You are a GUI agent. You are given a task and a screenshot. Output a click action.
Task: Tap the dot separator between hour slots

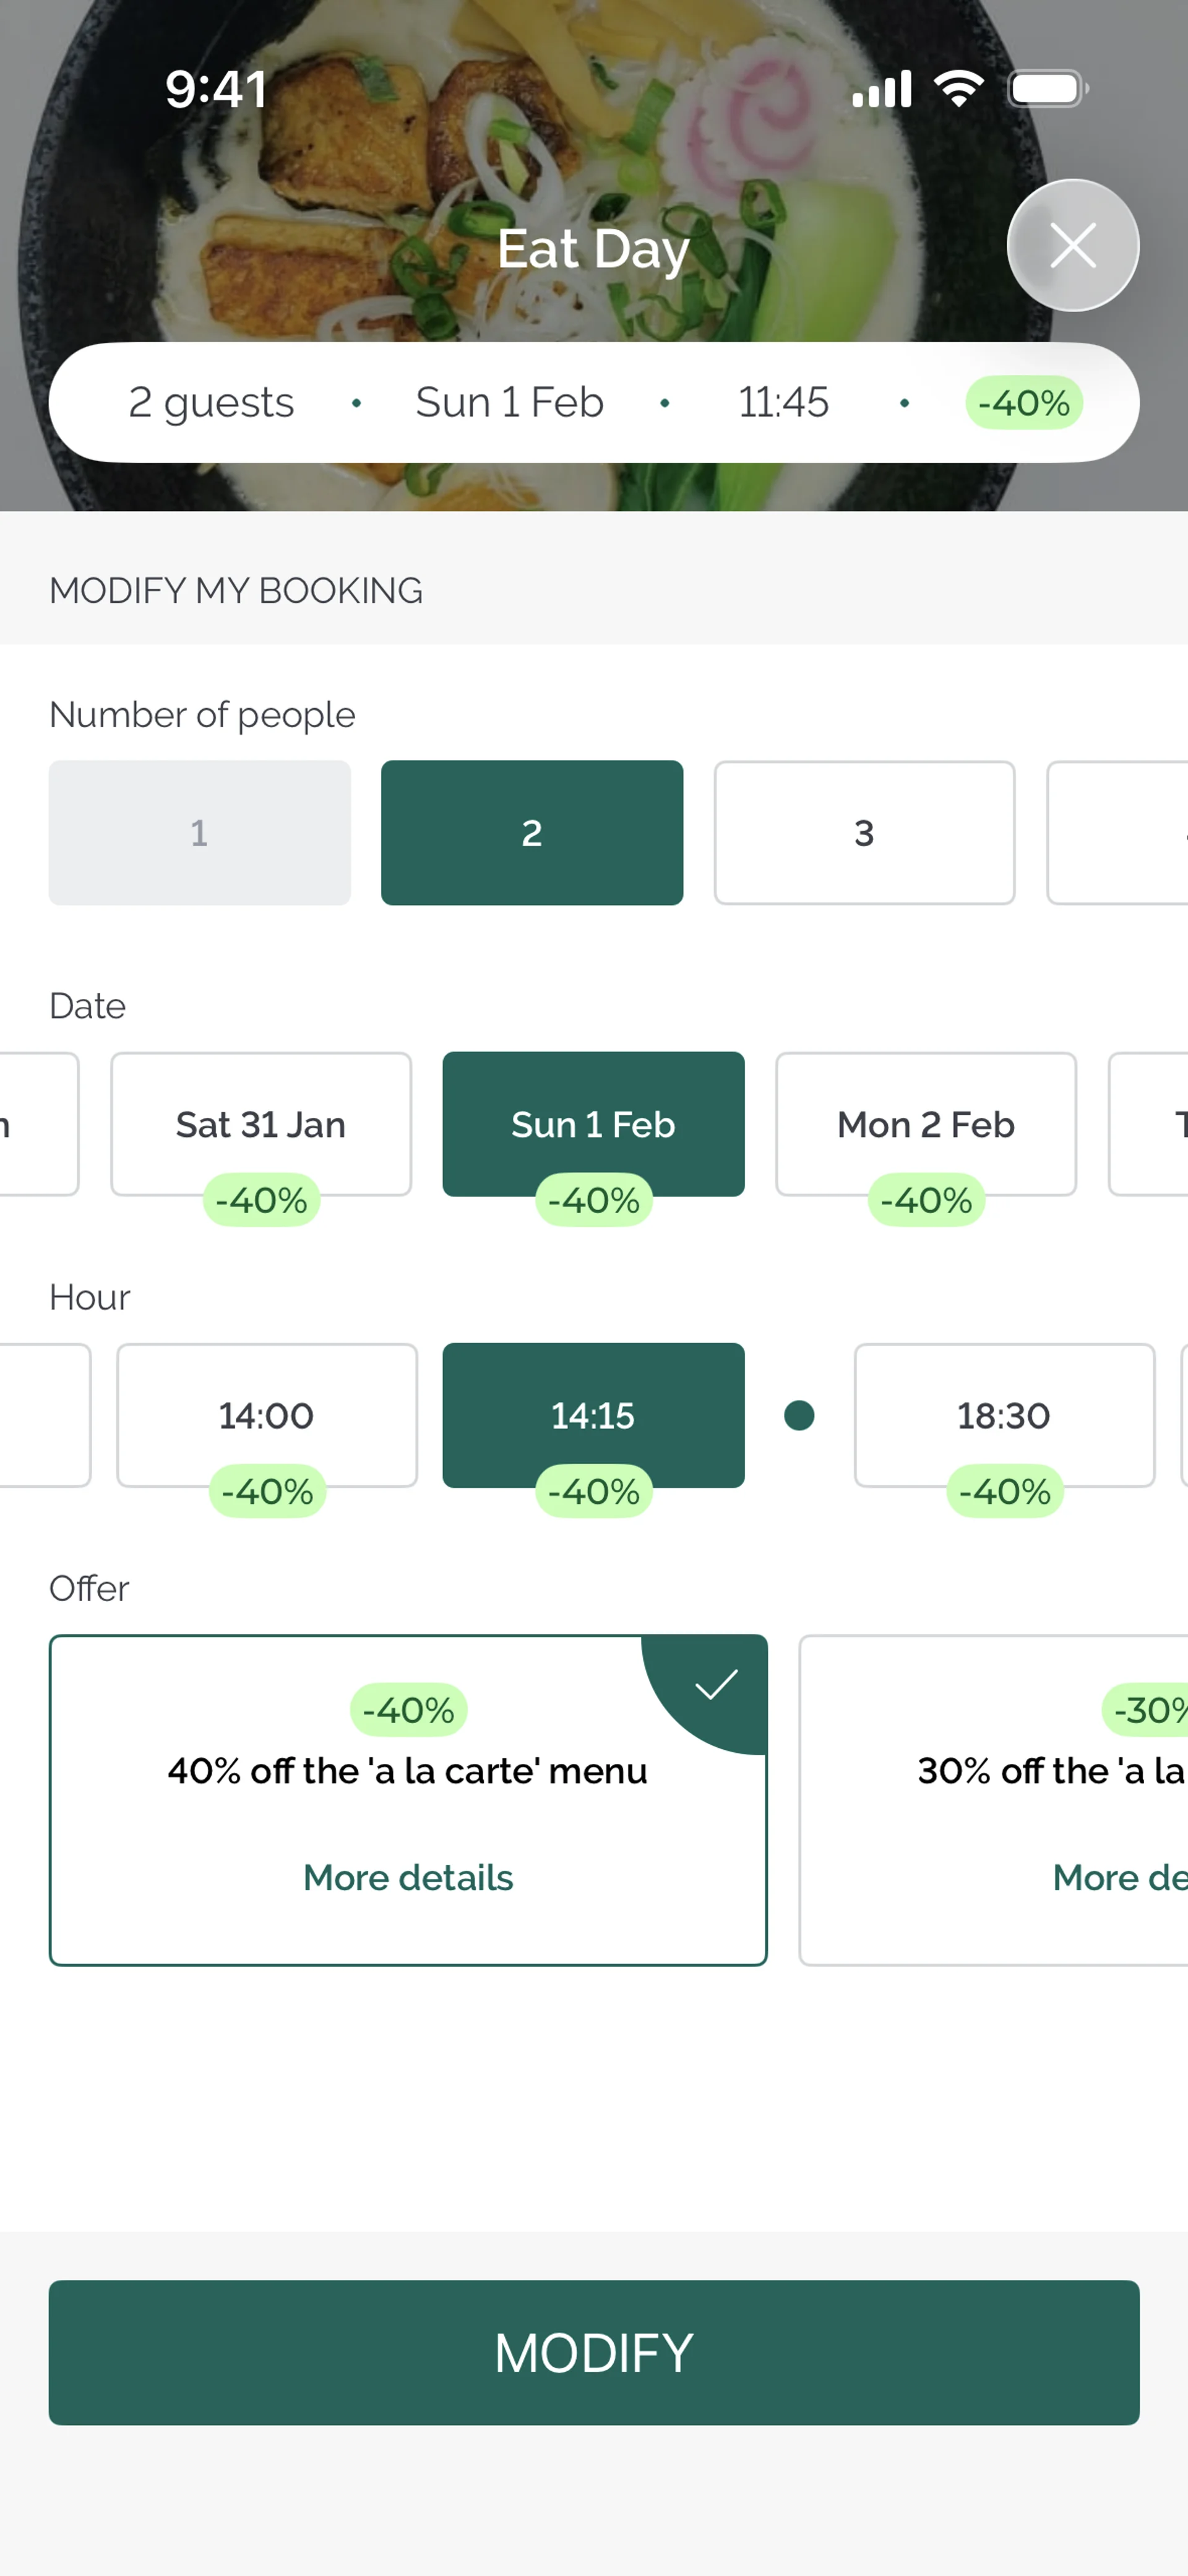coord(799,1415)
